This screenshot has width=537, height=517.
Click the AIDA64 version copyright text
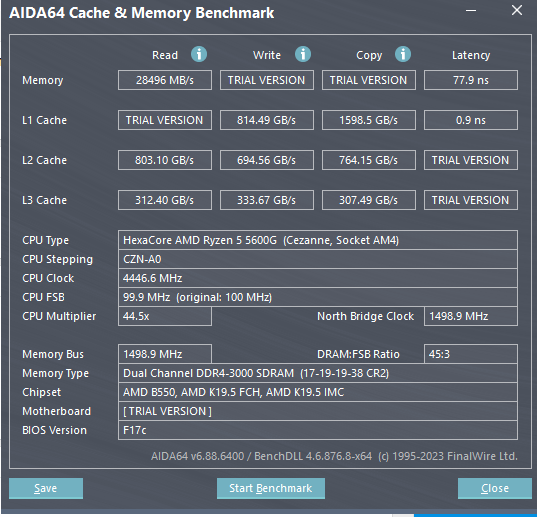334,456
